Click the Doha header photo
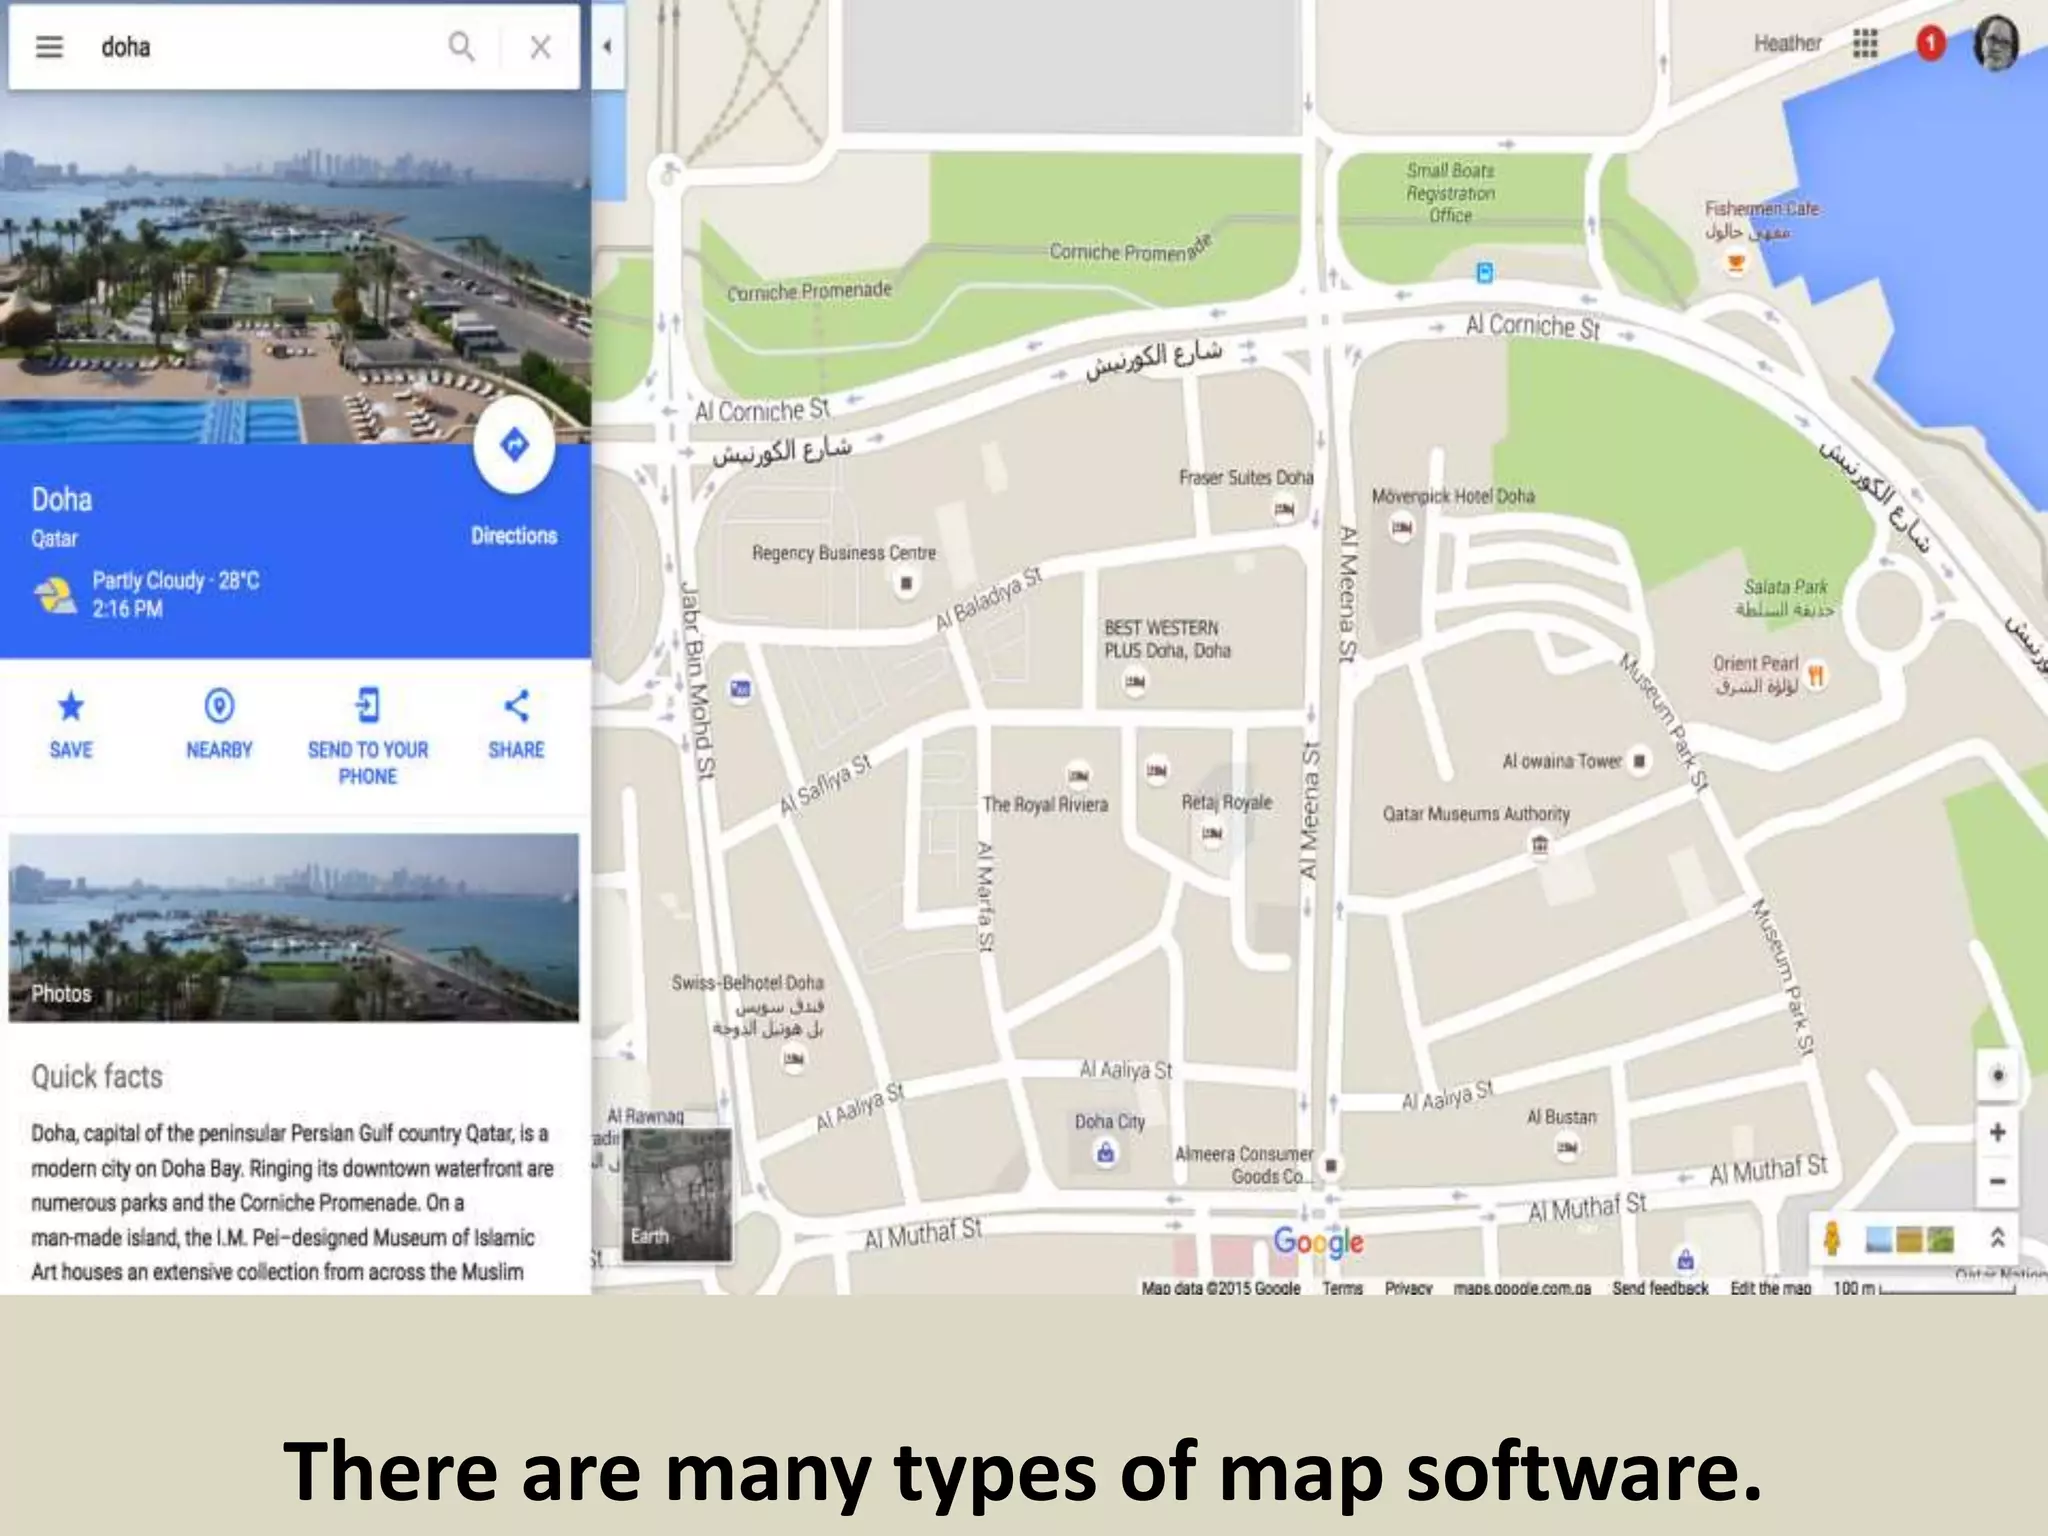Image resolution: width=2048 pixels, height=1536 pixels. 295,267
